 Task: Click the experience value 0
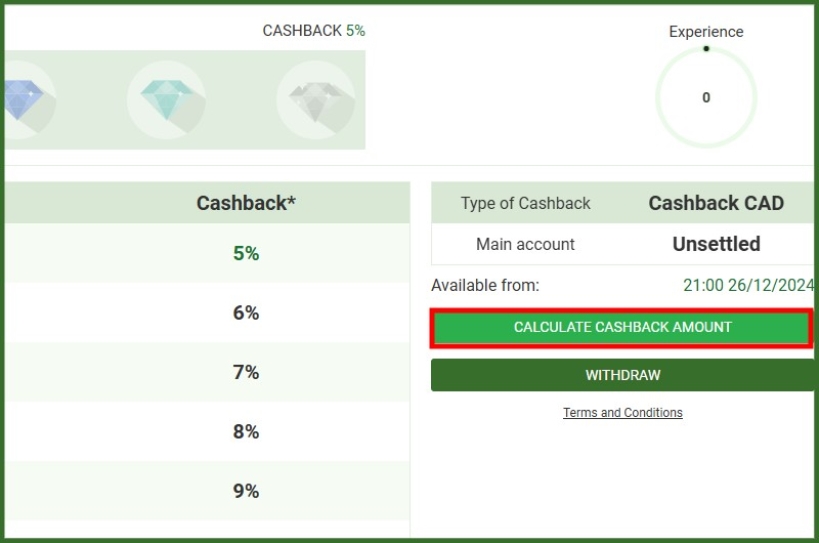coord(706,98)
